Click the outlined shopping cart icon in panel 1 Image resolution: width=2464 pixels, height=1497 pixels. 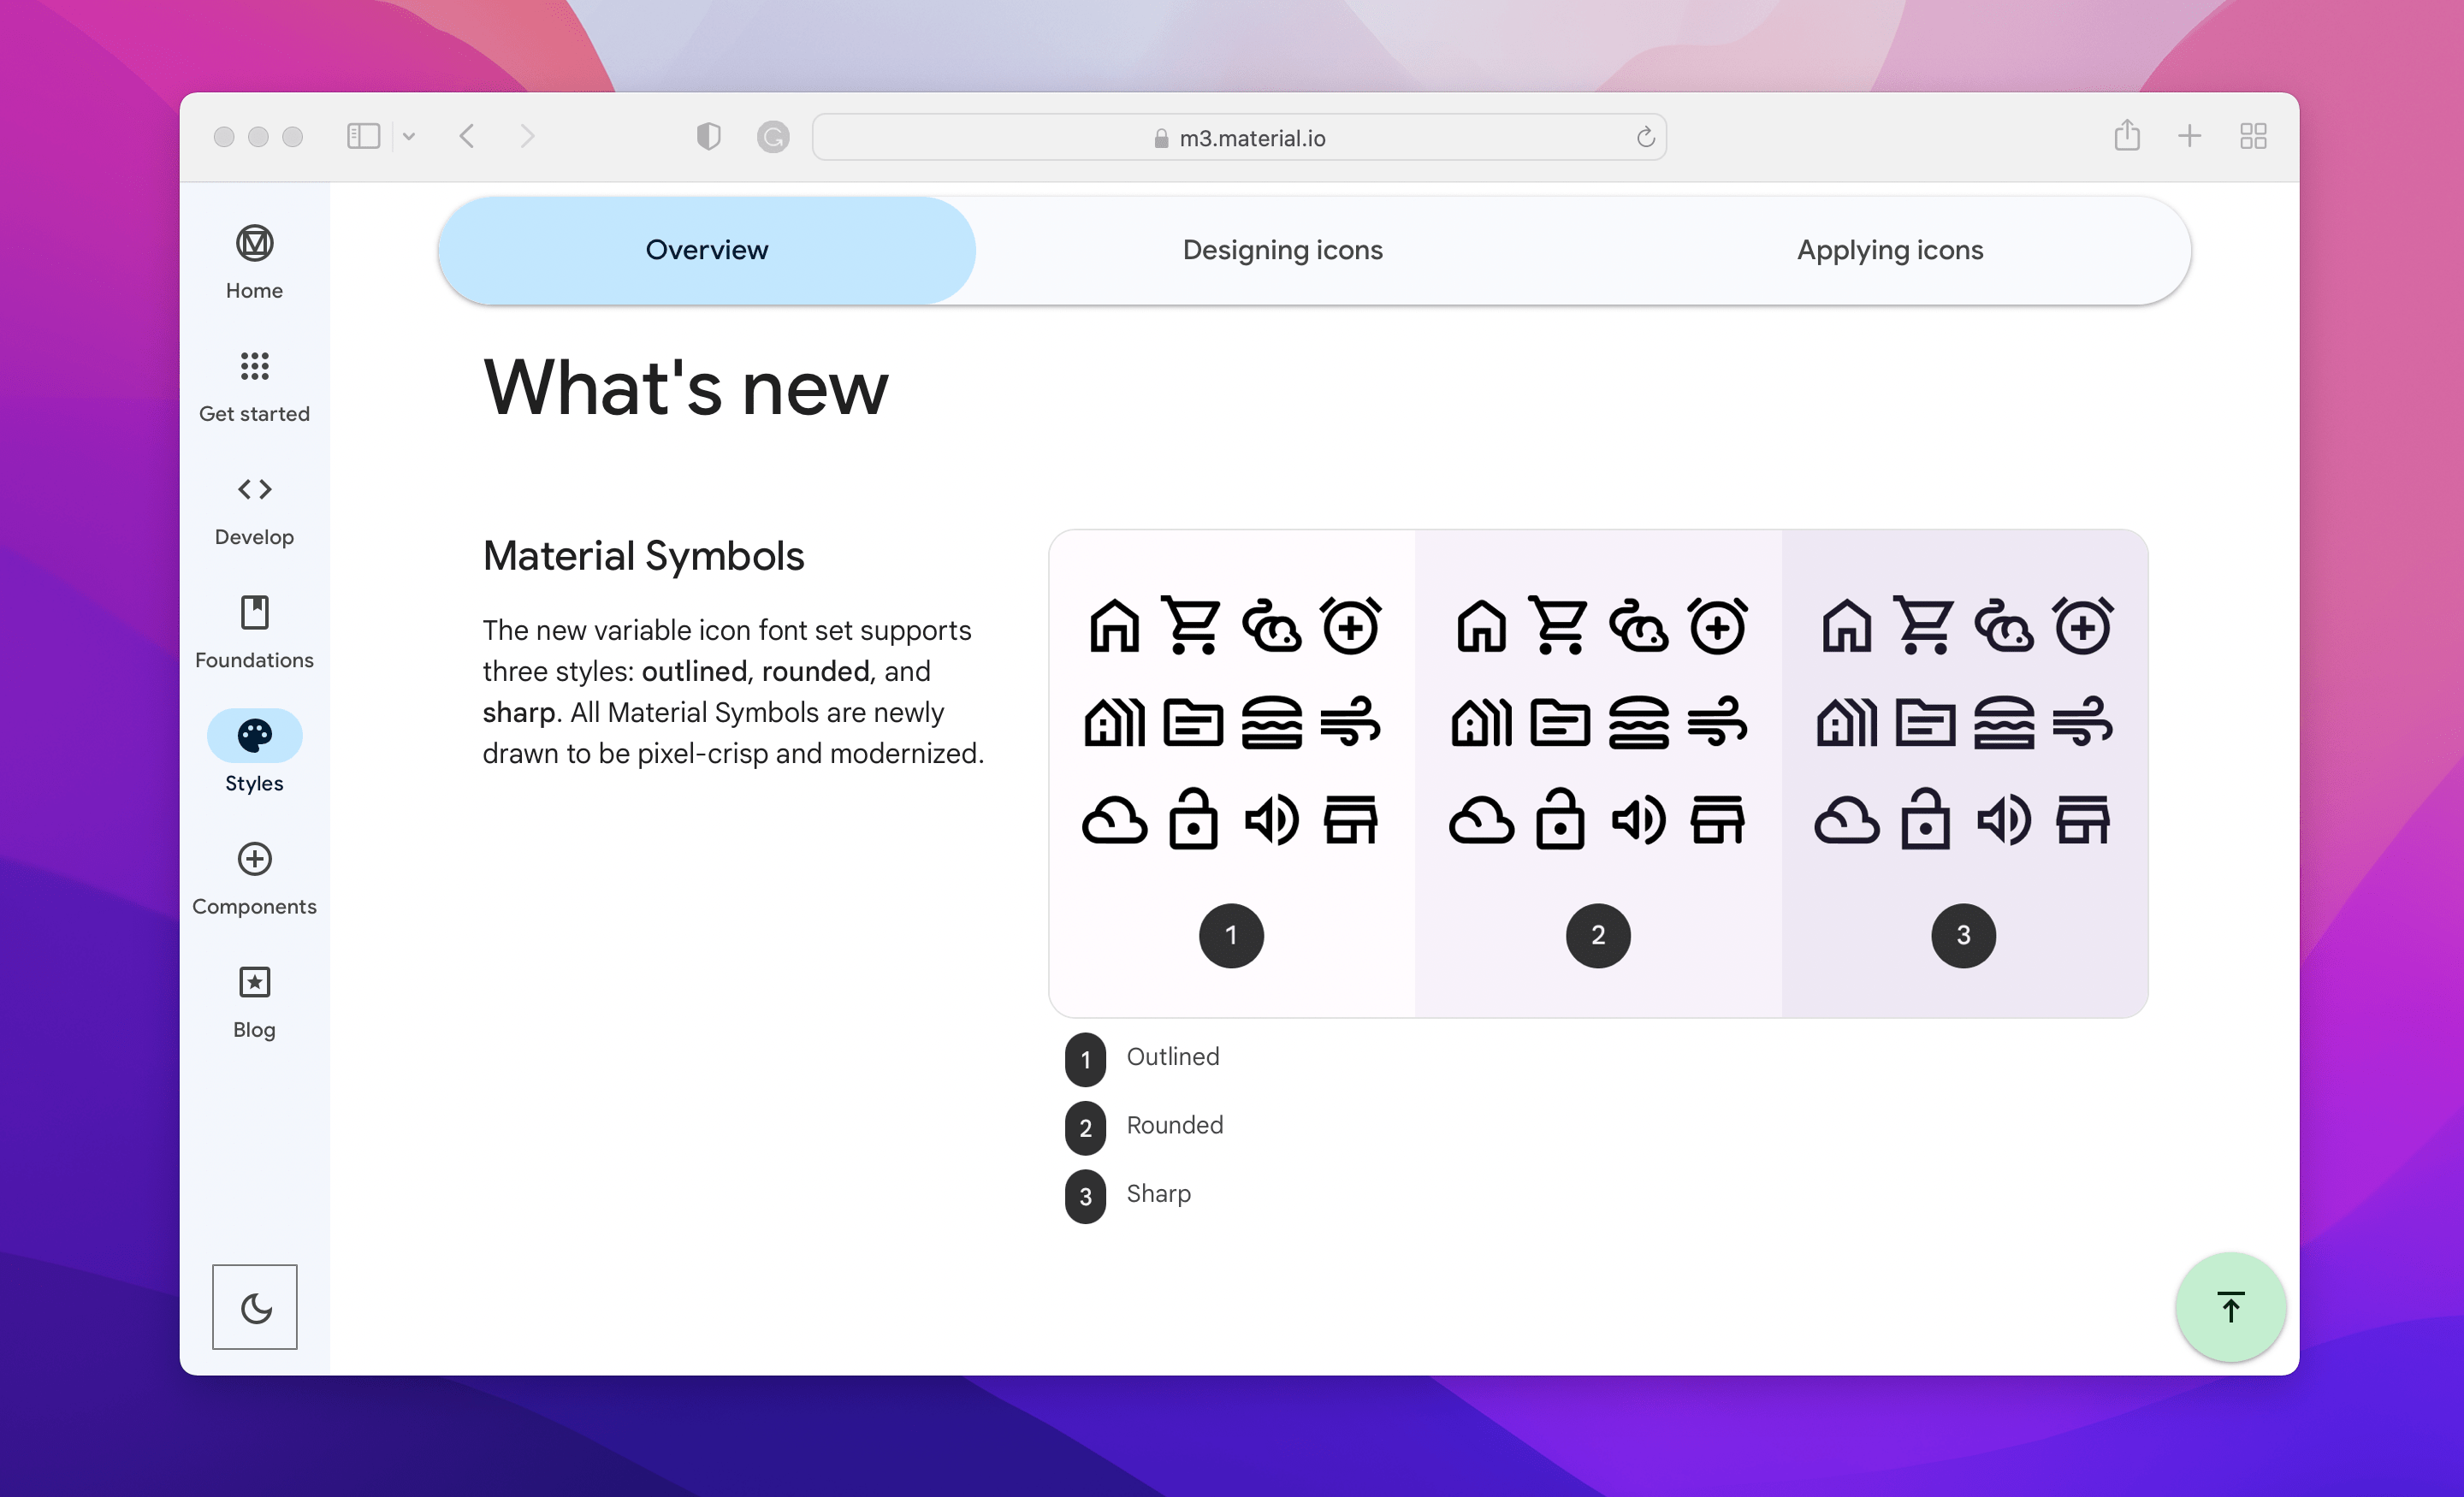1192,625
